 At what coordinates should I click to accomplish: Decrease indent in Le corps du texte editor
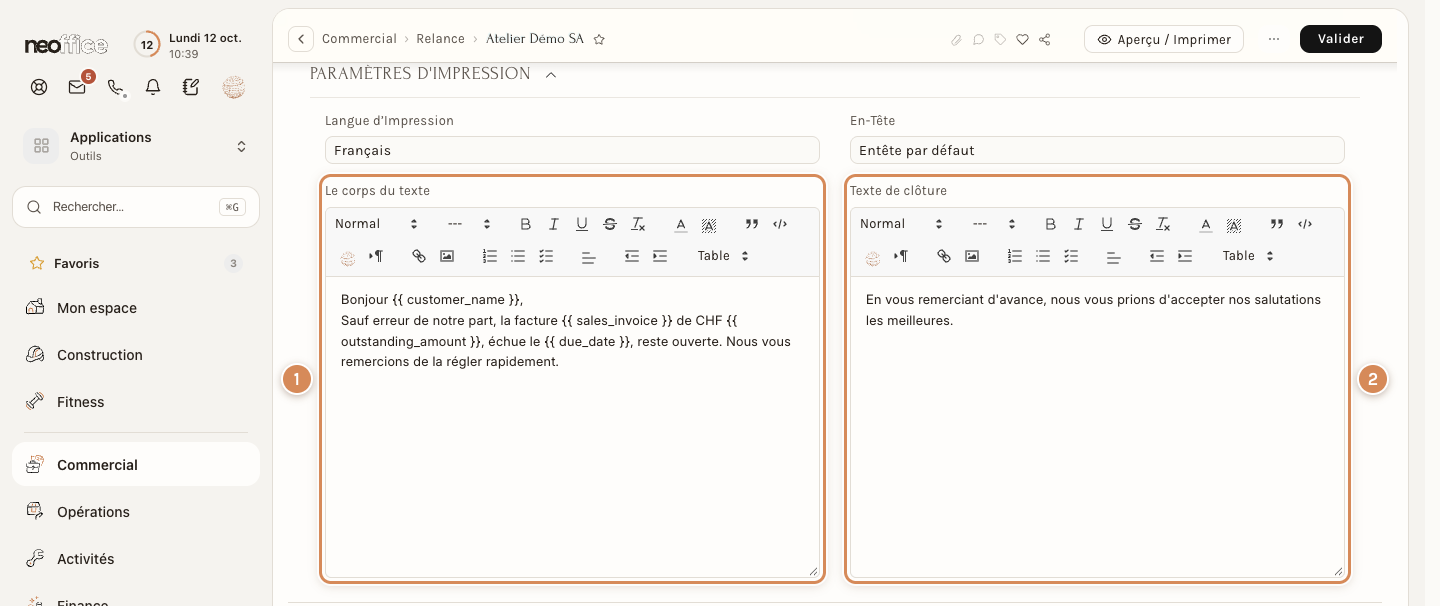tap(632, 256)
